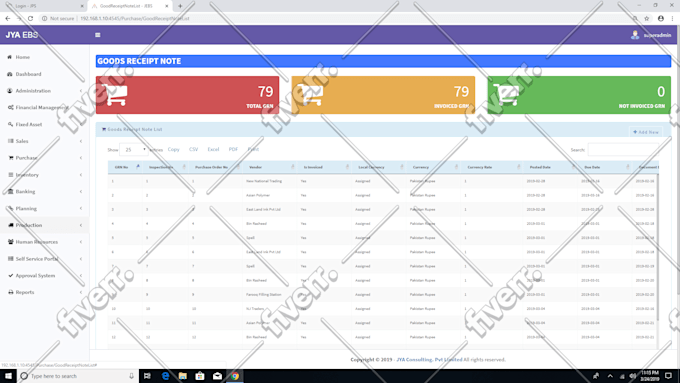This screenshot has width=680, height=383.
Task: Expand the Sales menu chevron
Action: pyautogui.click(x=81, y=141)
